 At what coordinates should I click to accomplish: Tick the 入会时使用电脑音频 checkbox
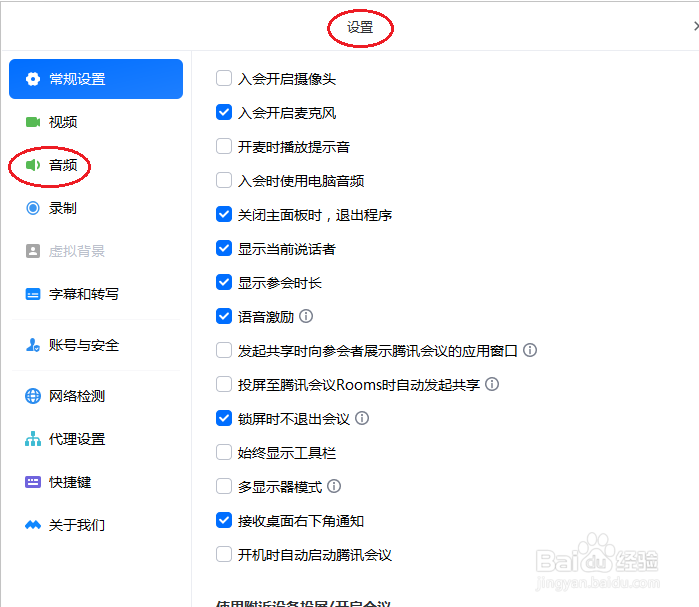pyautogui.click(x=224, y=180)
